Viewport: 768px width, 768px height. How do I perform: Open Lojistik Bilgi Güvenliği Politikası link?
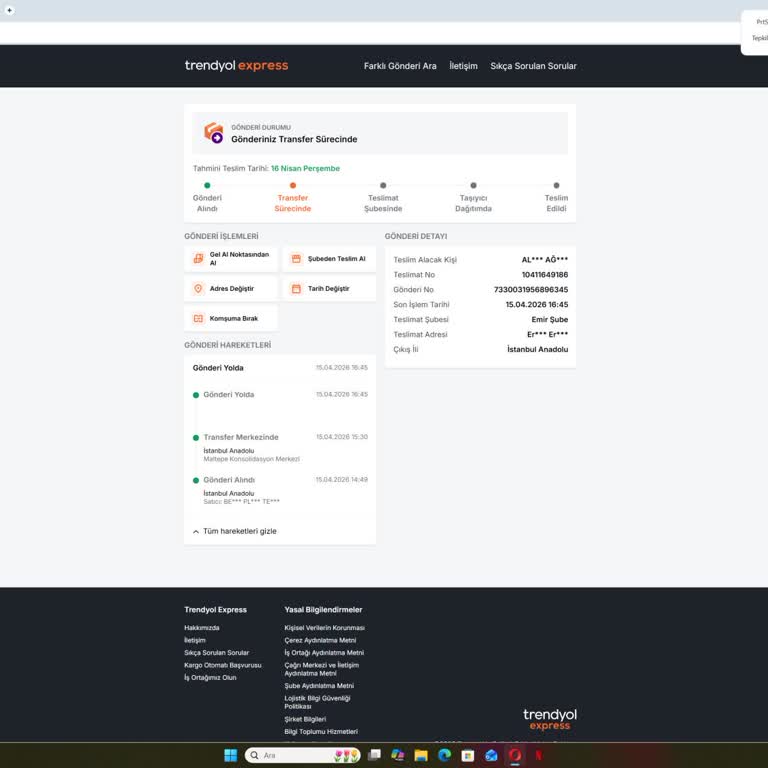pos(317,702)
